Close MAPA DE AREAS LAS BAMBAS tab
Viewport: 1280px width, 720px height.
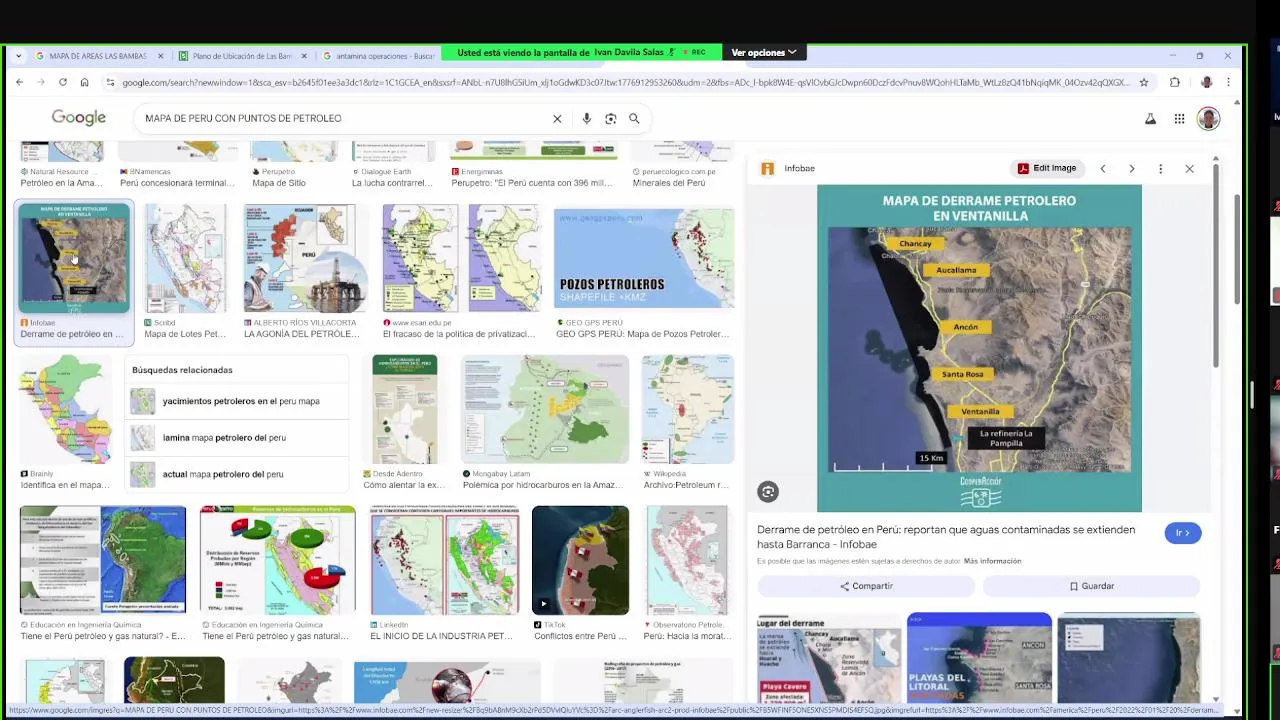(x=160, y=56)
